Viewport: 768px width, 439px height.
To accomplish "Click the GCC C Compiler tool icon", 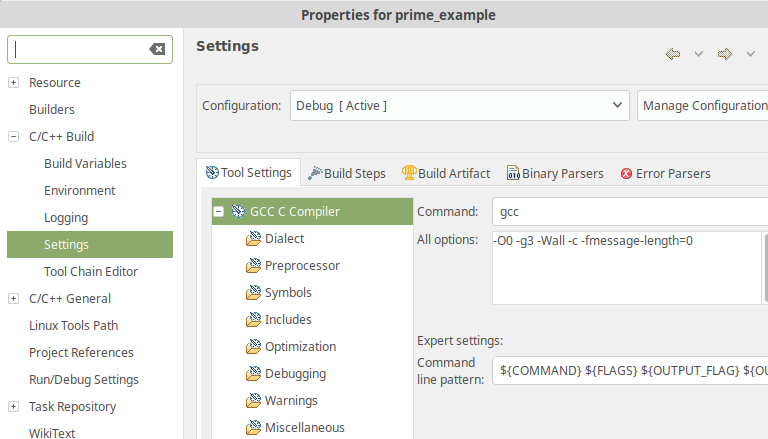I will coord(238,212).
